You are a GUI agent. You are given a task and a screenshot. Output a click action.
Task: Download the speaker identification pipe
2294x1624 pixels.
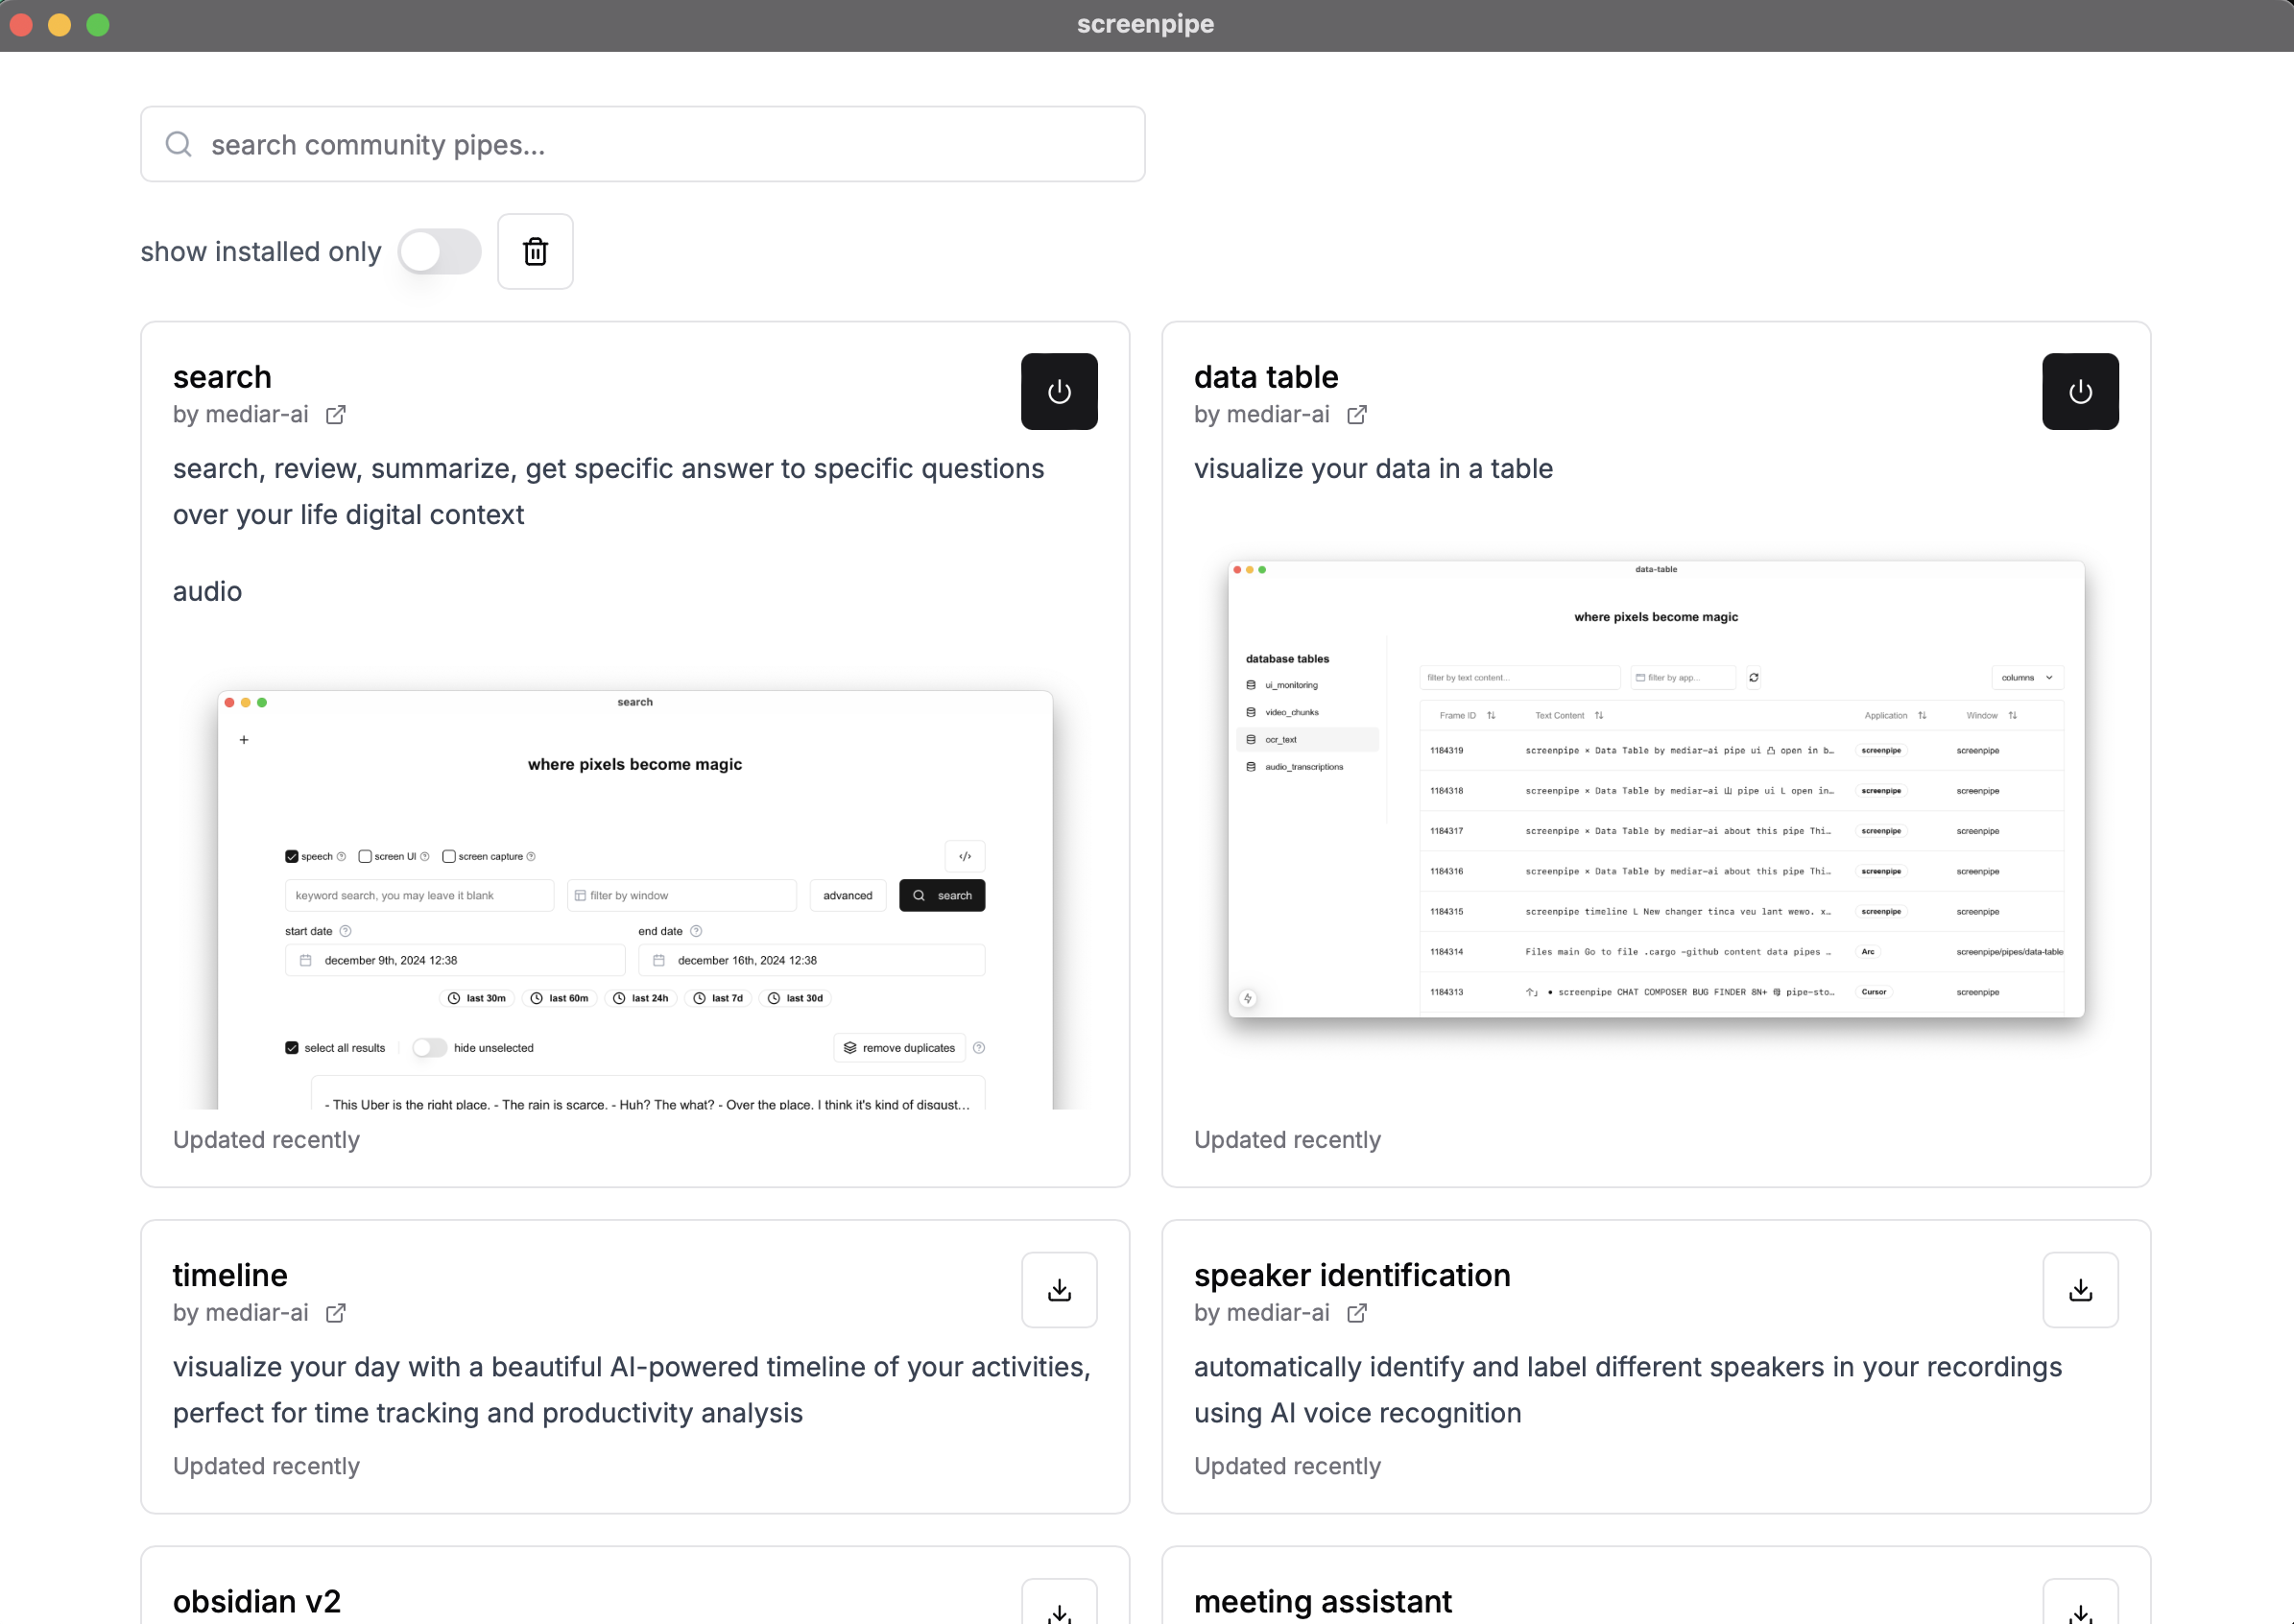pyautogui.click(x=2079, y=1290)
